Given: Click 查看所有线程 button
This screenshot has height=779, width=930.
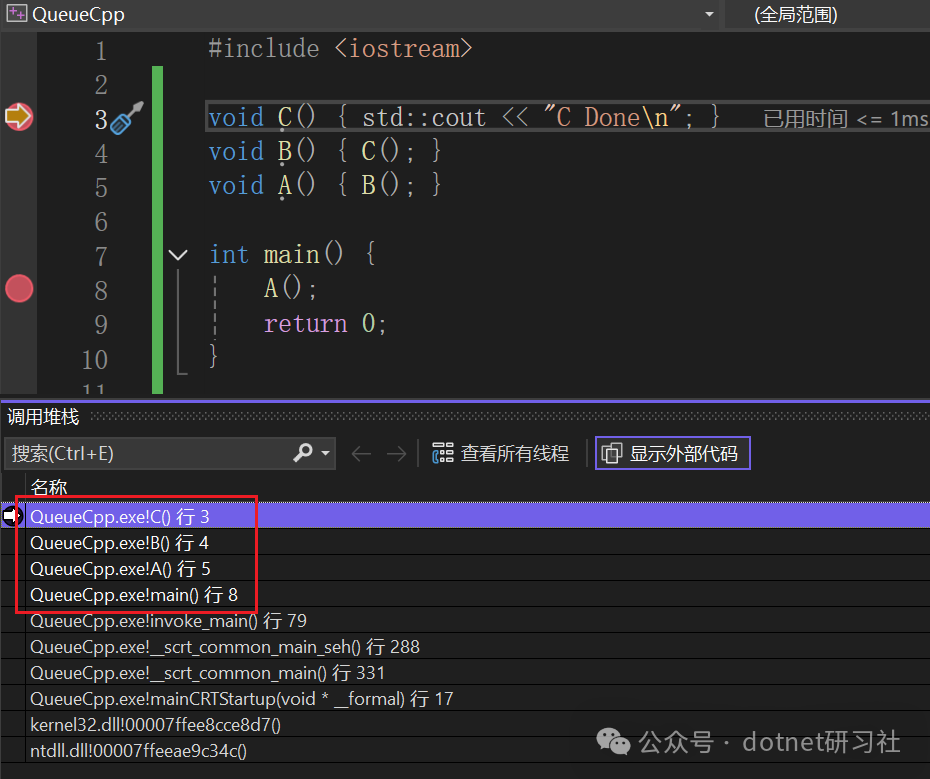Looking at the screenshot, I should click(500, 454).
